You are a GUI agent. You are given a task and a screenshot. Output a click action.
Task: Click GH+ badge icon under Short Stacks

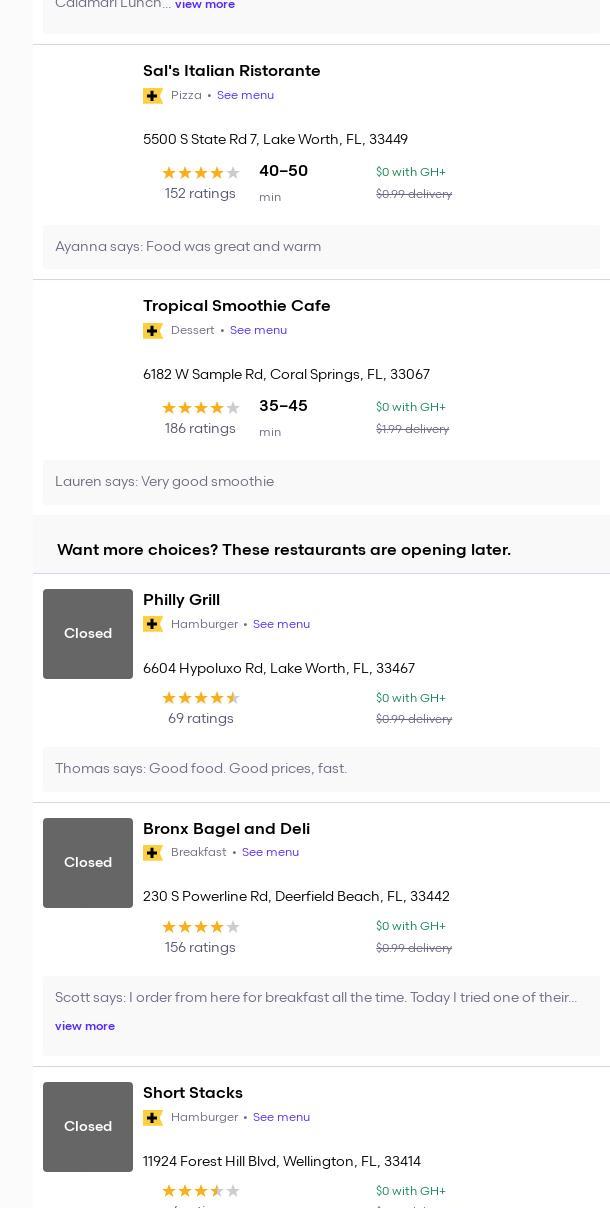(153, 1118)
